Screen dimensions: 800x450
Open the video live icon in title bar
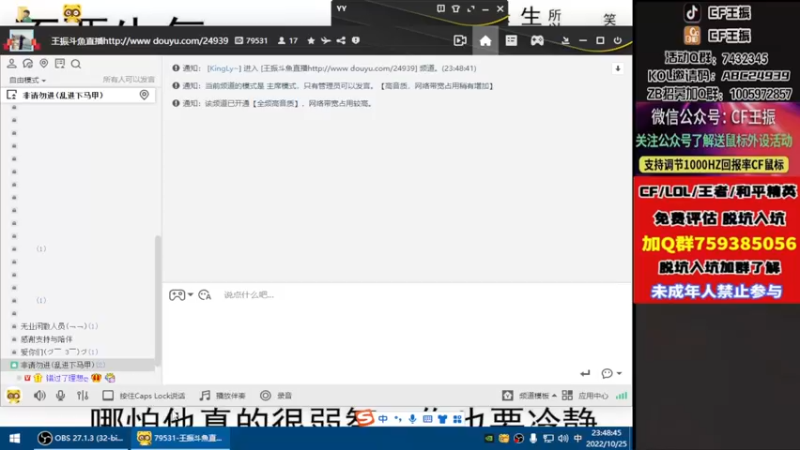[460, 40]
